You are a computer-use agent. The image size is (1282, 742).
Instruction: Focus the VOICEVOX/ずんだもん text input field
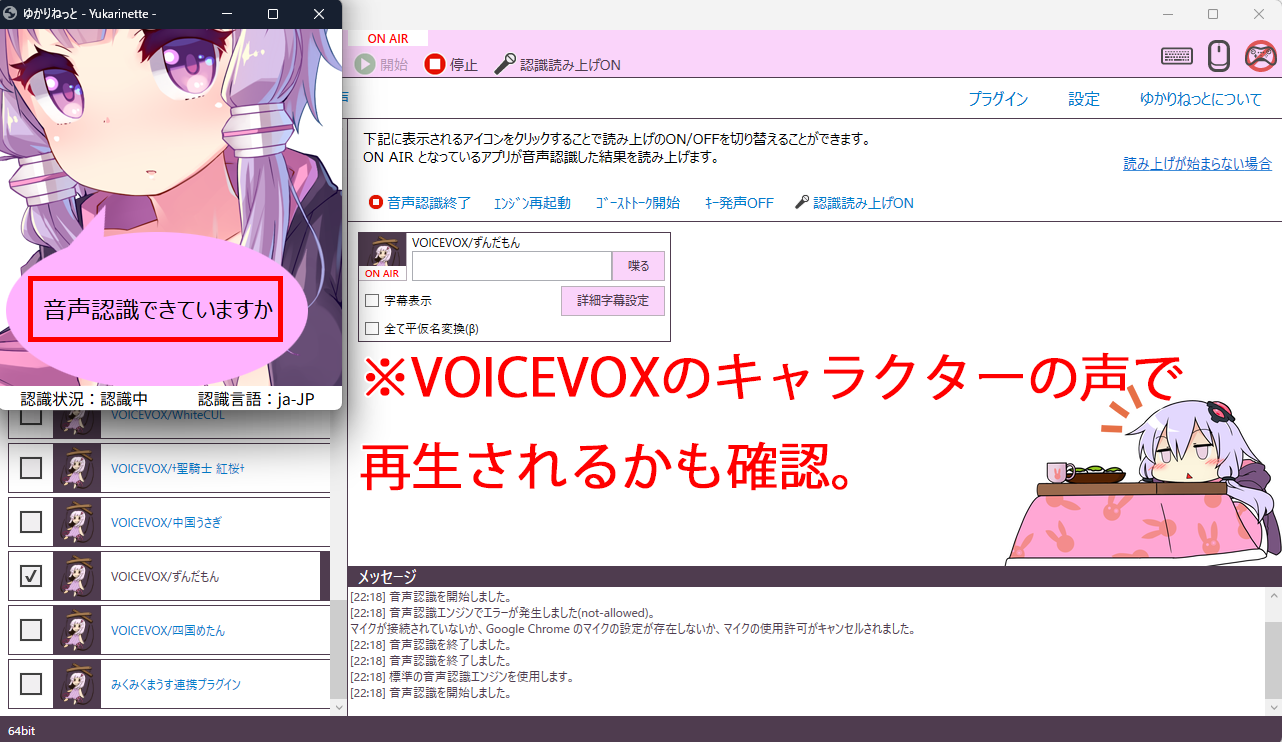point(511,266)
